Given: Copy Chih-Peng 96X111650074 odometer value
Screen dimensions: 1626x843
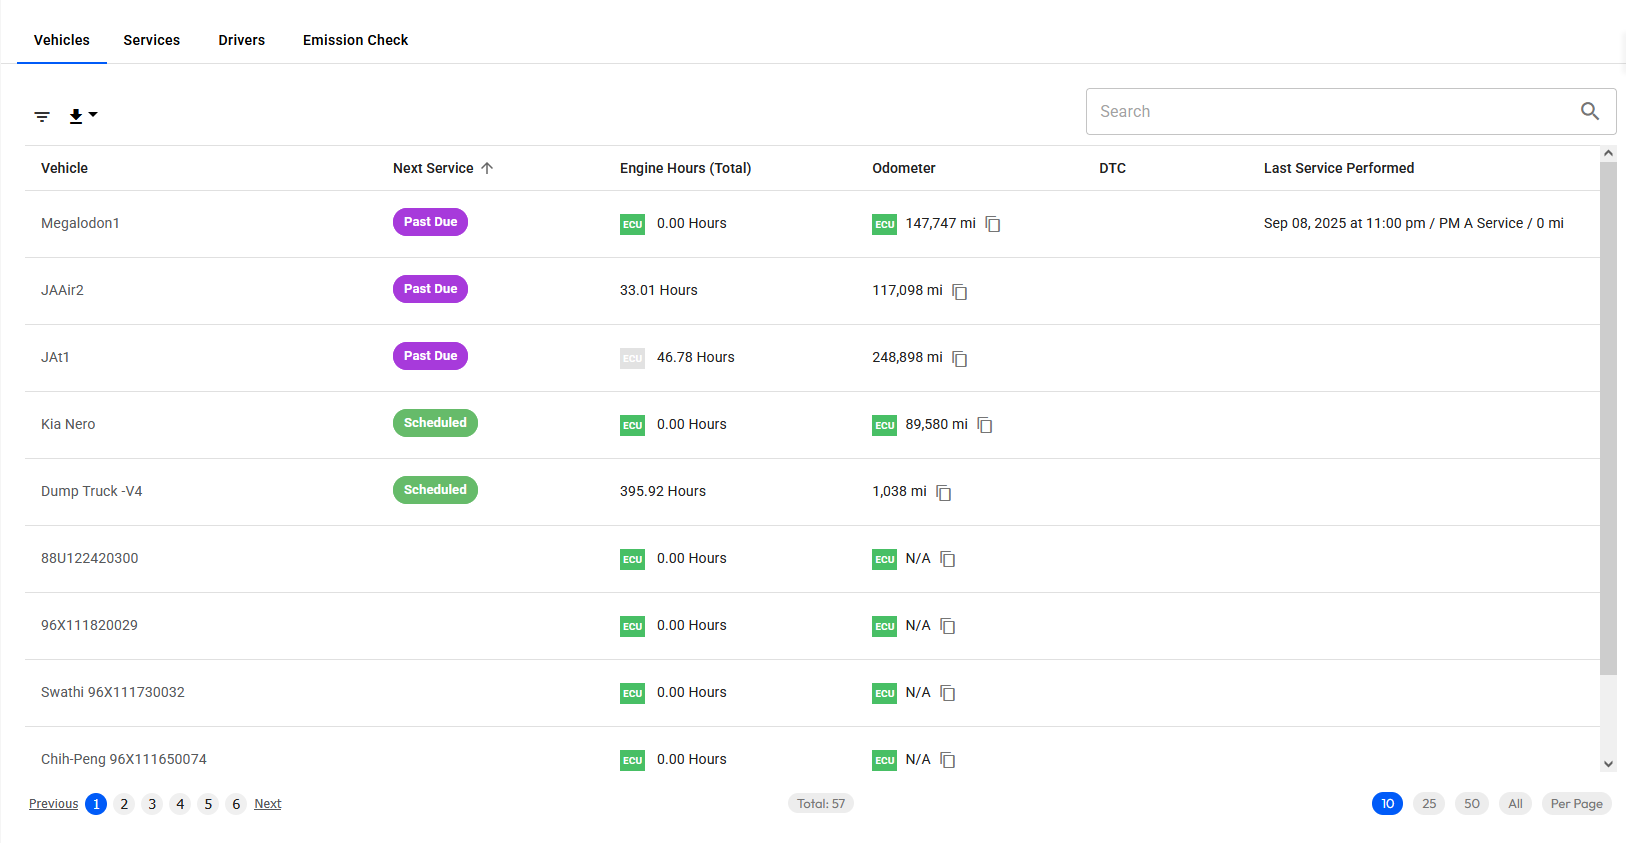Looking at the screenshot, I should point(948,760).
